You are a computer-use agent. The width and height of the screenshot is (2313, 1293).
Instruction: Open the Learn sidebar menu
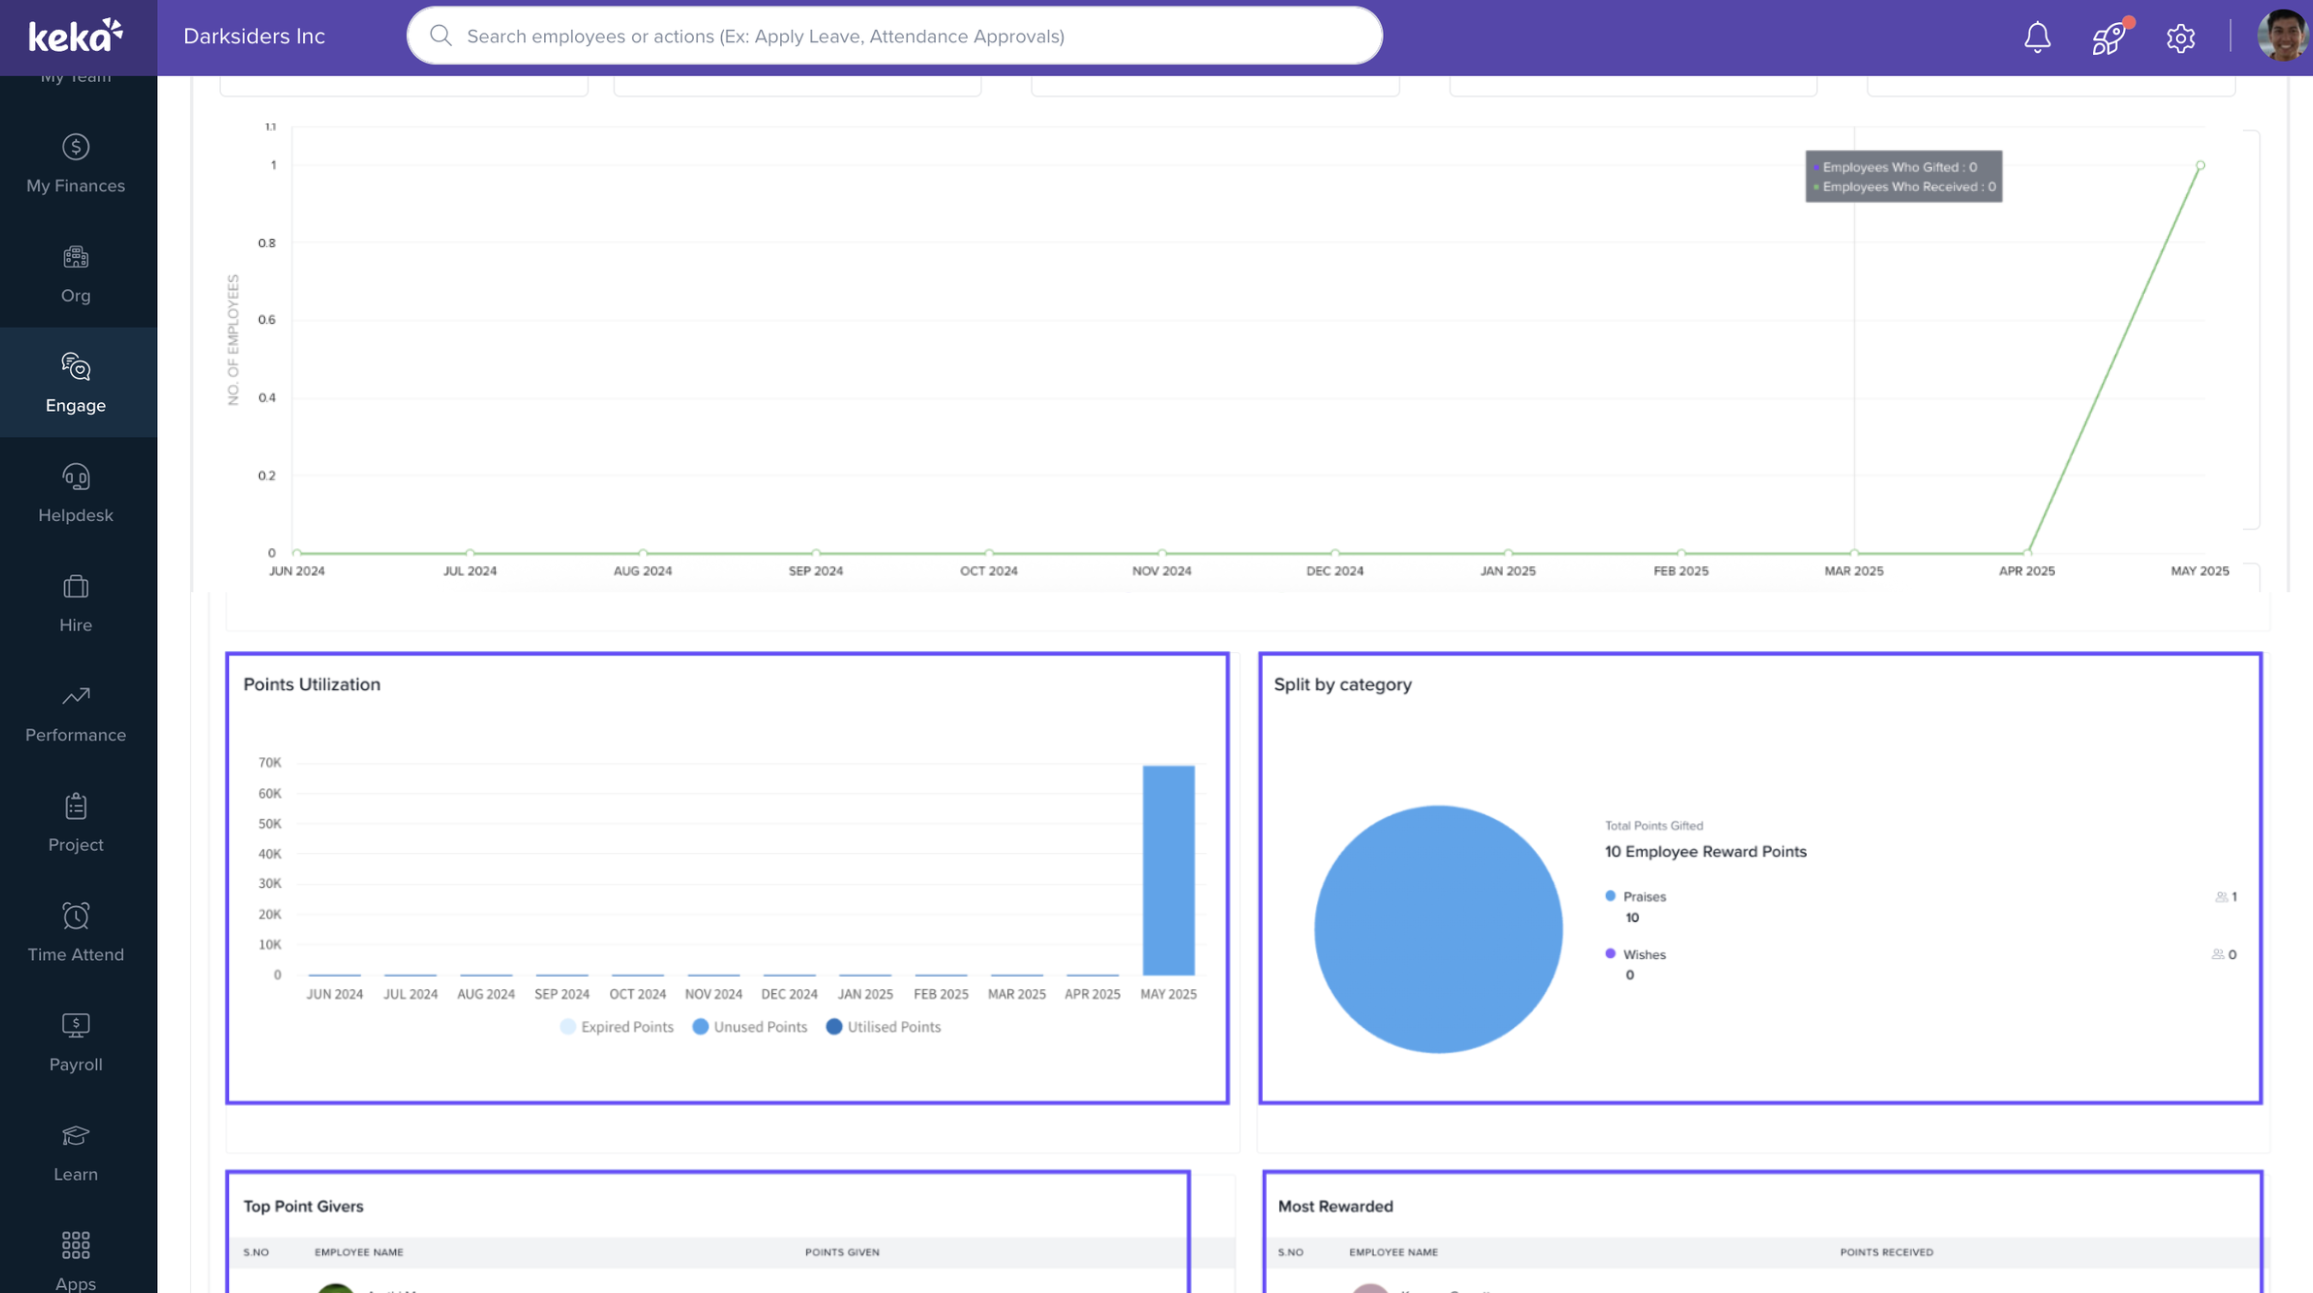(76, 1154)
